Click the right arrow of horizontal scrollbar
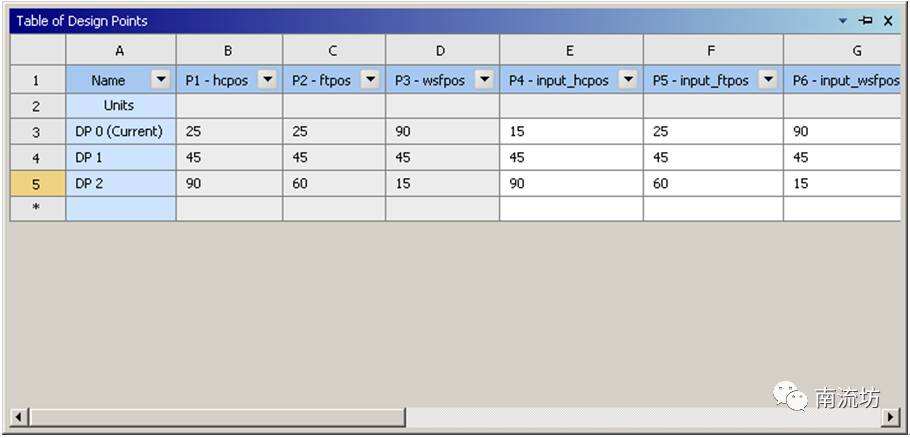Viewport: 910px width, 438px height. pyautogui.click(x=890, y=417)
